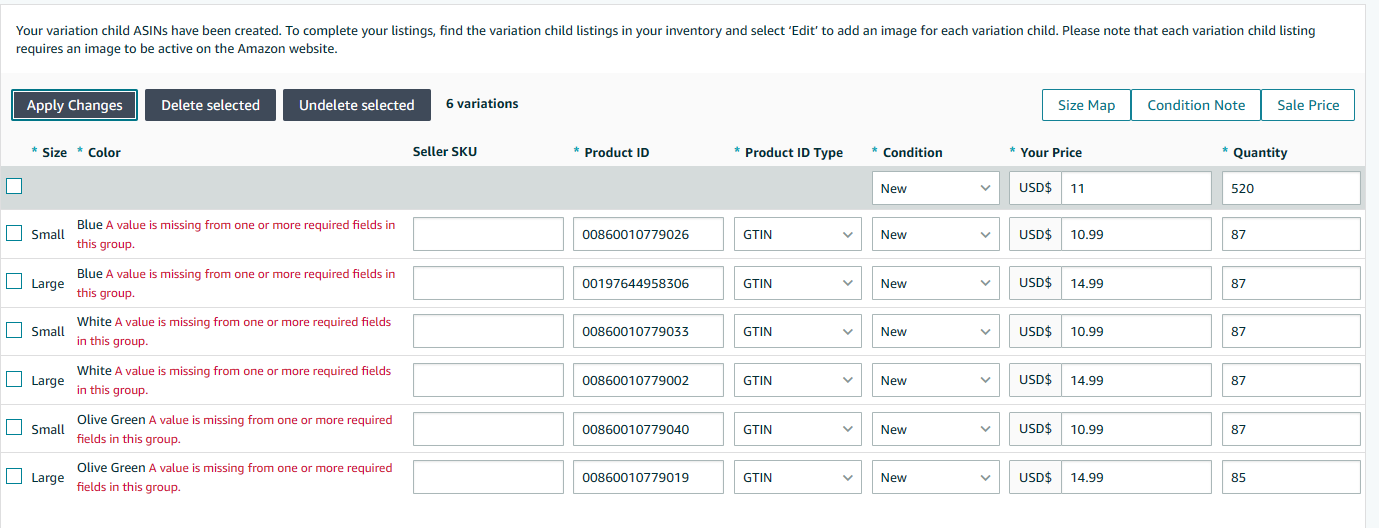Open Condition dropdown for Large Olive Green
The image size is (1379, 528).
[935, 477]
